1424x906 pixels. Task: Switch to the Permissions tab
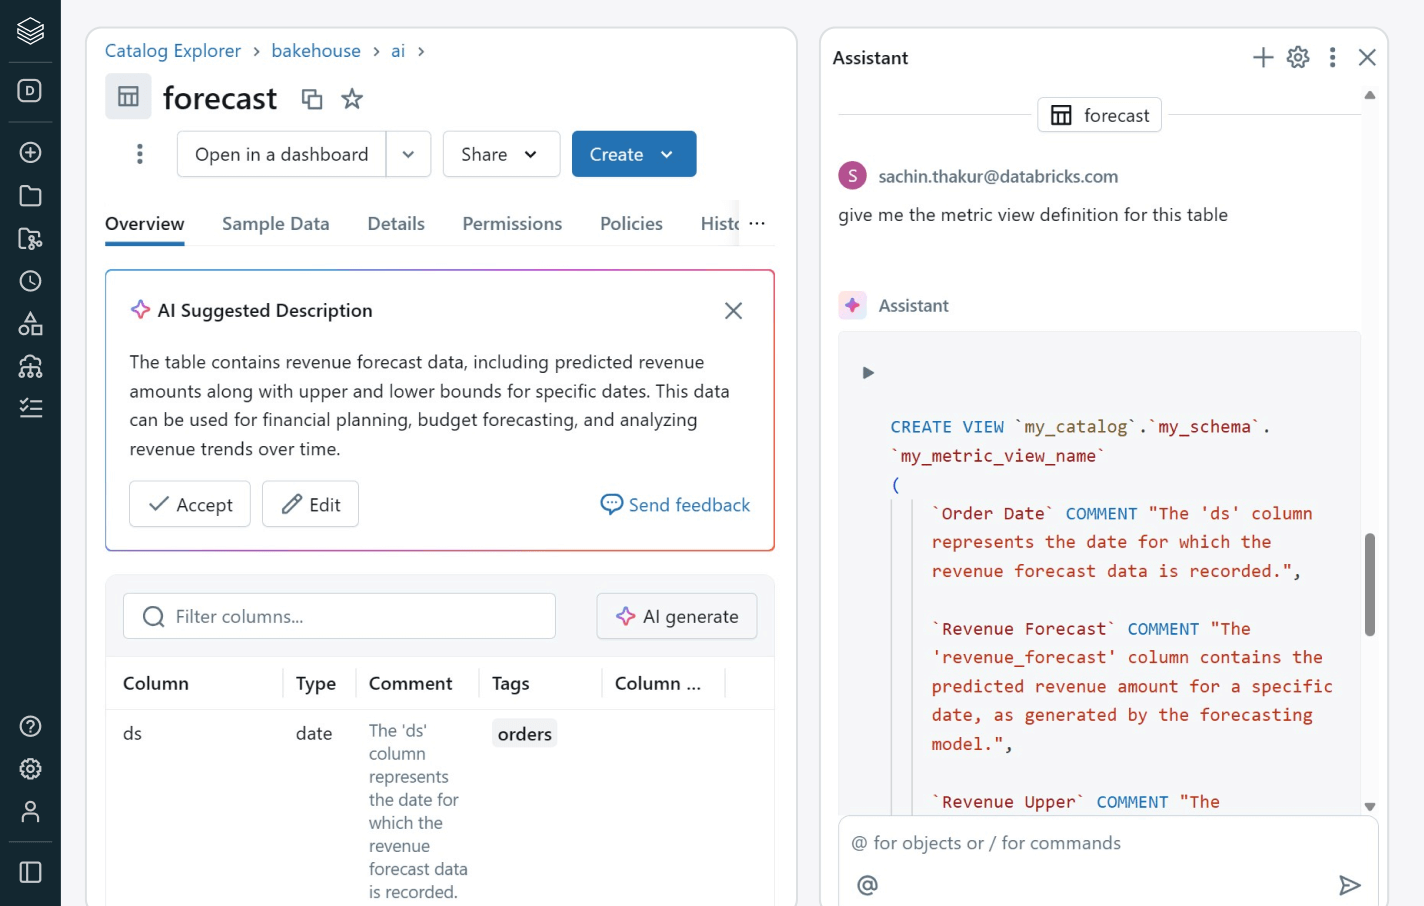click(512, 224)
